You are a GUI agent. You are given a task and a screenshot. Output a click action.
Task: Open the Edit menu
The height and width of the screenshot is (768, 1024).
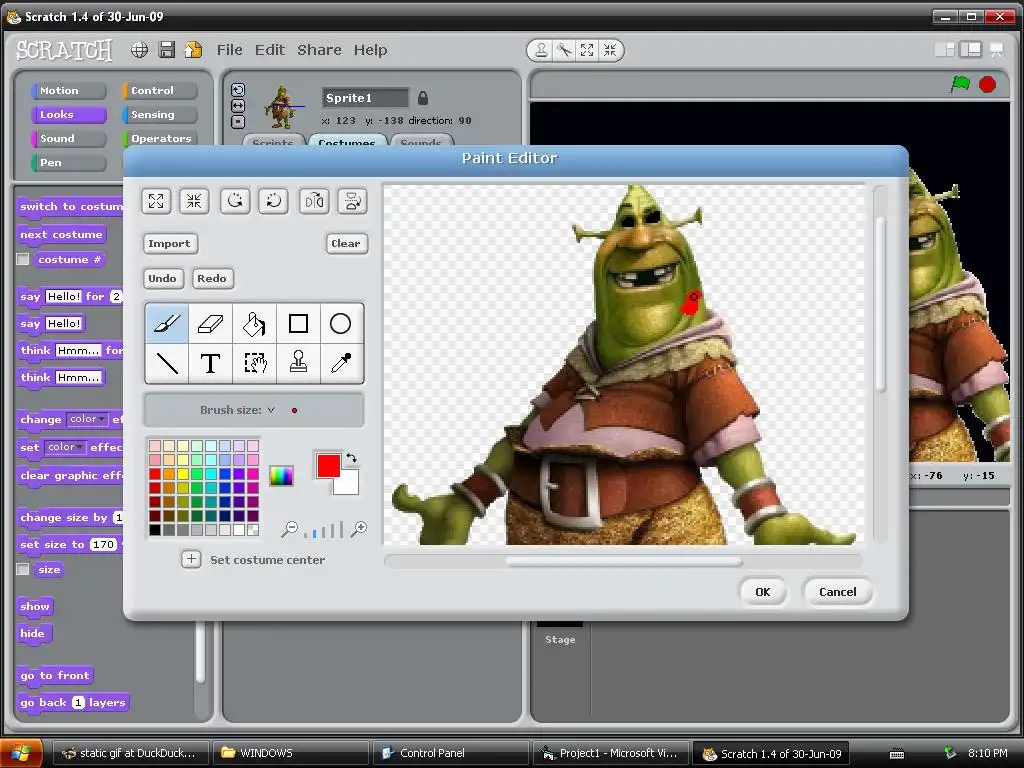270,50
